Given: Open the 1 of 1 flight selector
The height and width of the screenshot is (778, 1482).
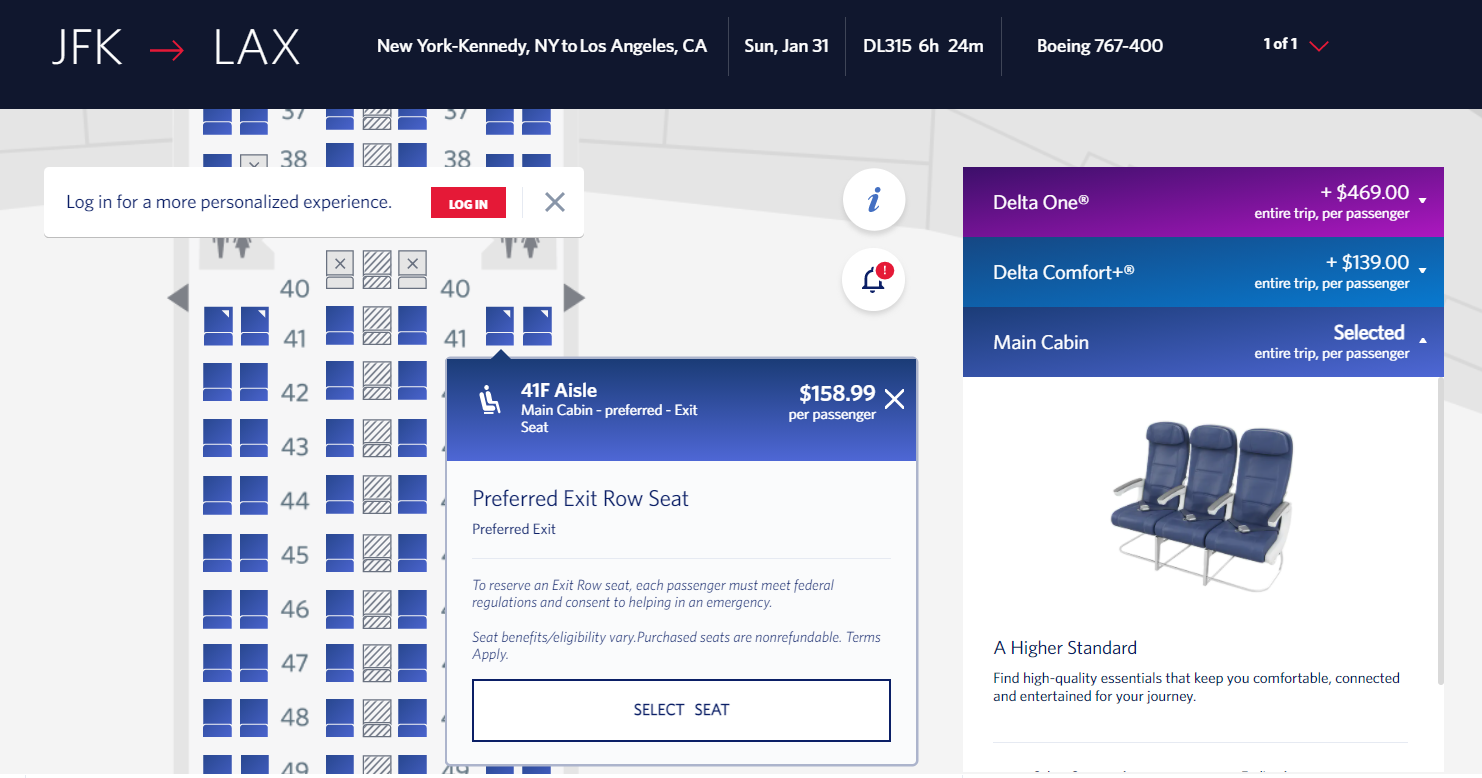Looking at the screenshot, I should (1293, 44).
